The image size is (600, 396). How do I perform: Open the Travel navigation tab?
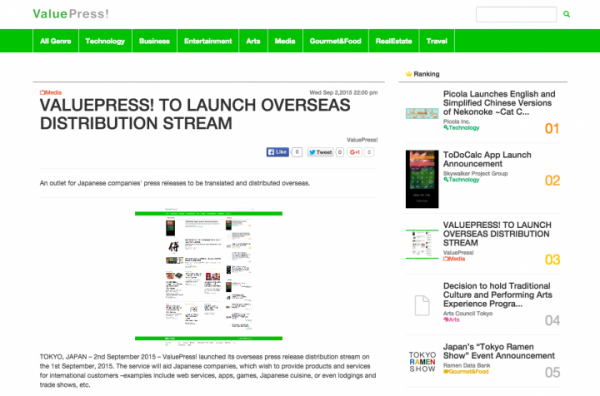click(x=437, y=41)
